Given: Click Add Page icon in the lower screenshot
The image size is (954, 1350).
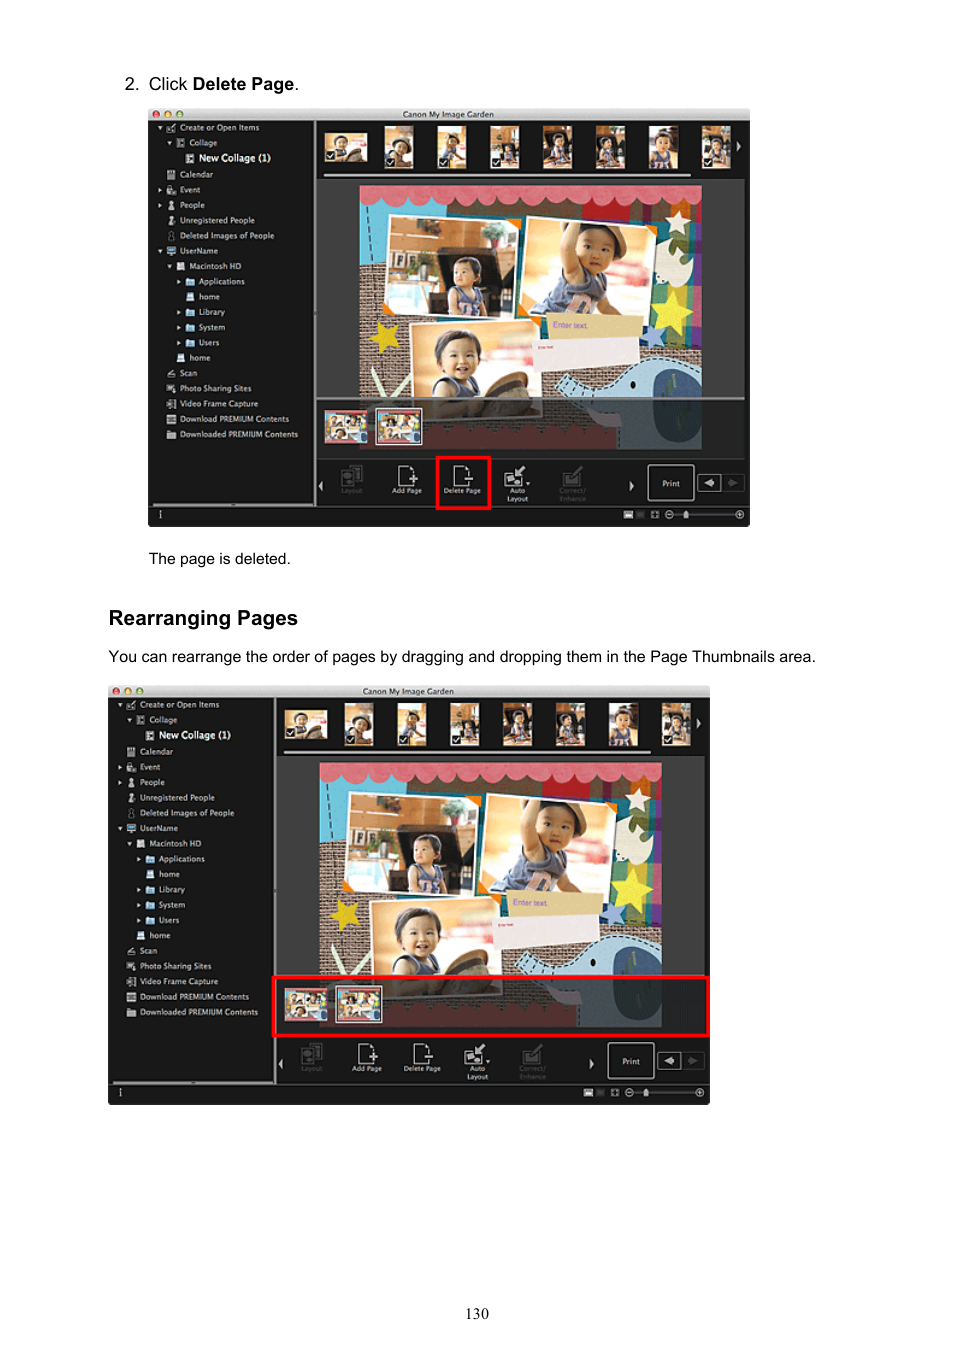Looking at the screenshot, I should tap(367, 1057).
